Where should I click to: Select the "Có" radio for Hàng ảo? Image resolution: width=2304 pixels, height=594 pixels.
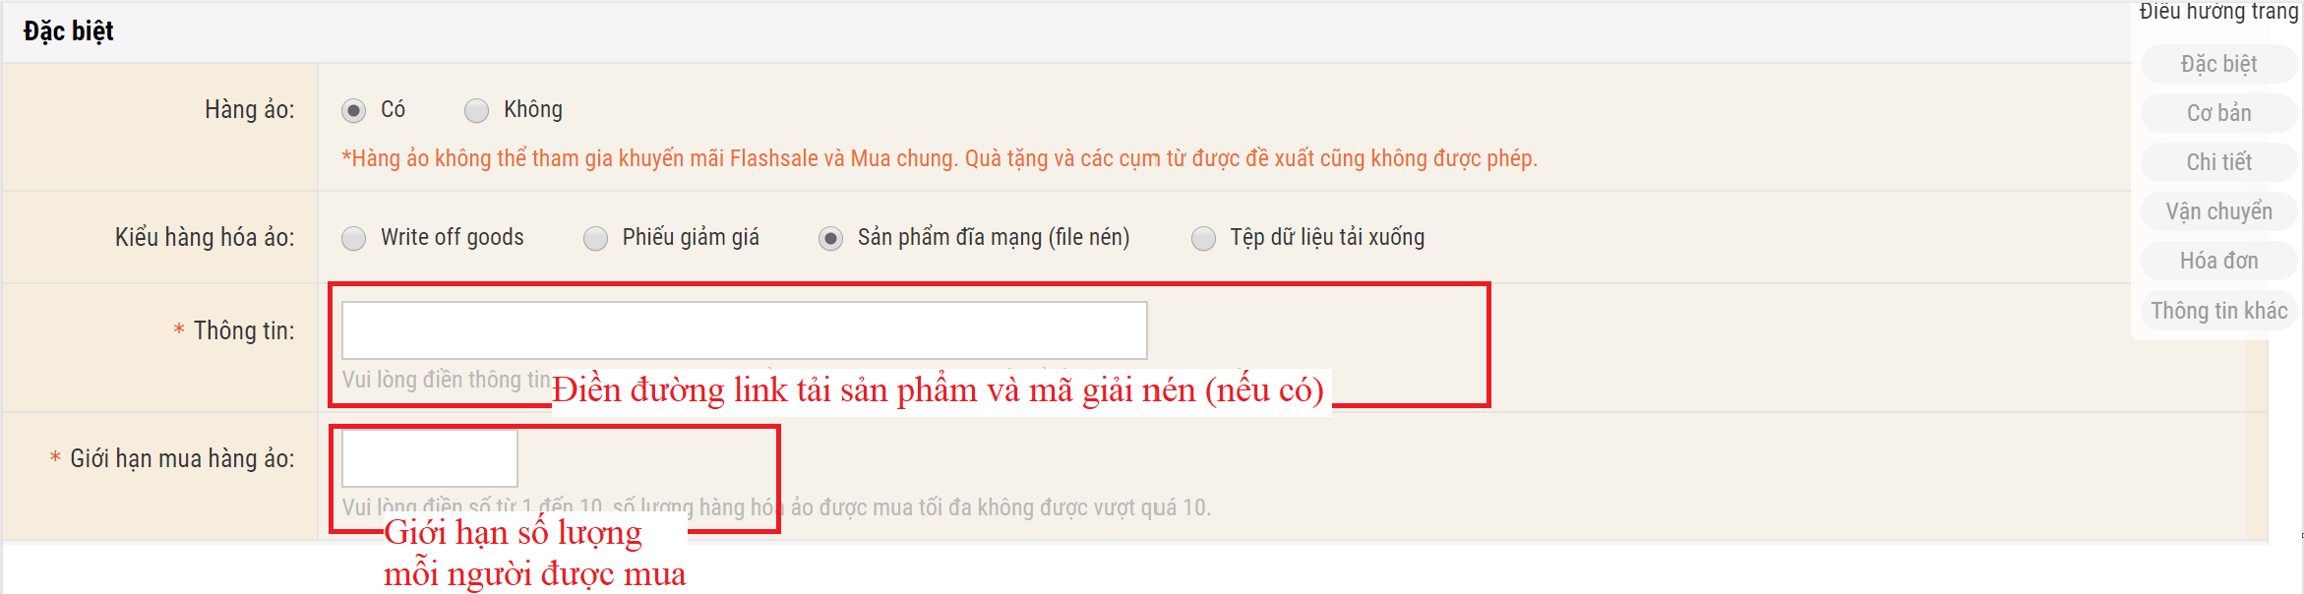[x=353, y=110]
